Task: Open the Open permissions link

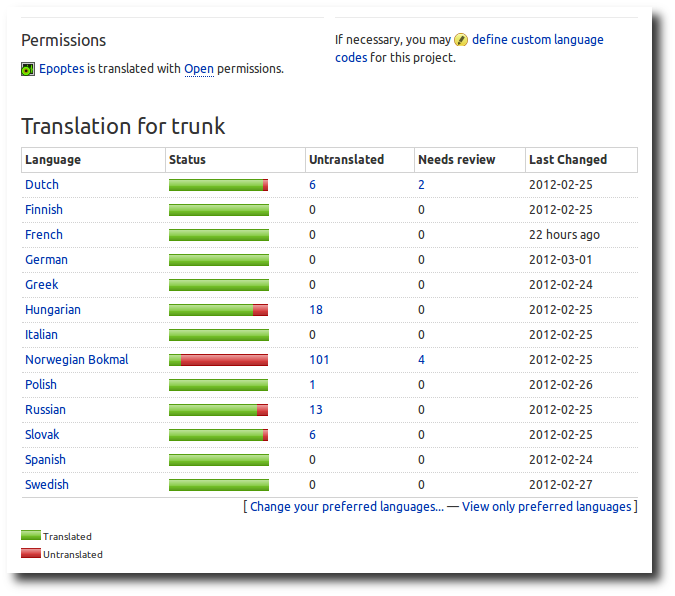Action: 199,69
